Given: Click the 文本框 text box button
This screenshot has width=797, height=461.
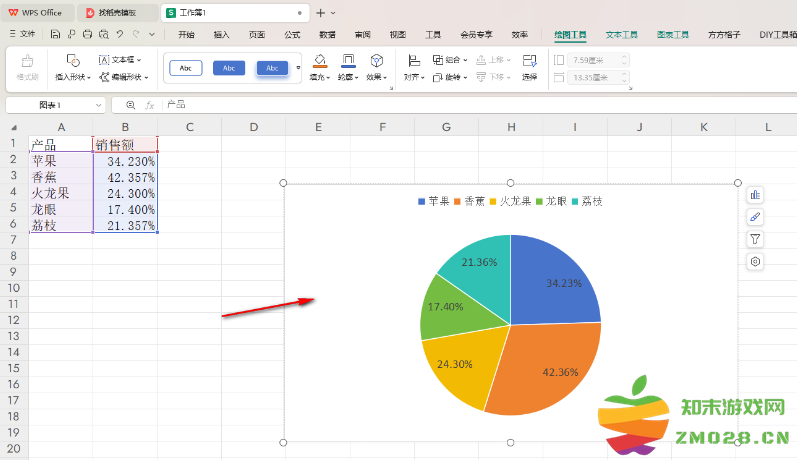Looking at the screenshot, I should [x=120, y=60].
